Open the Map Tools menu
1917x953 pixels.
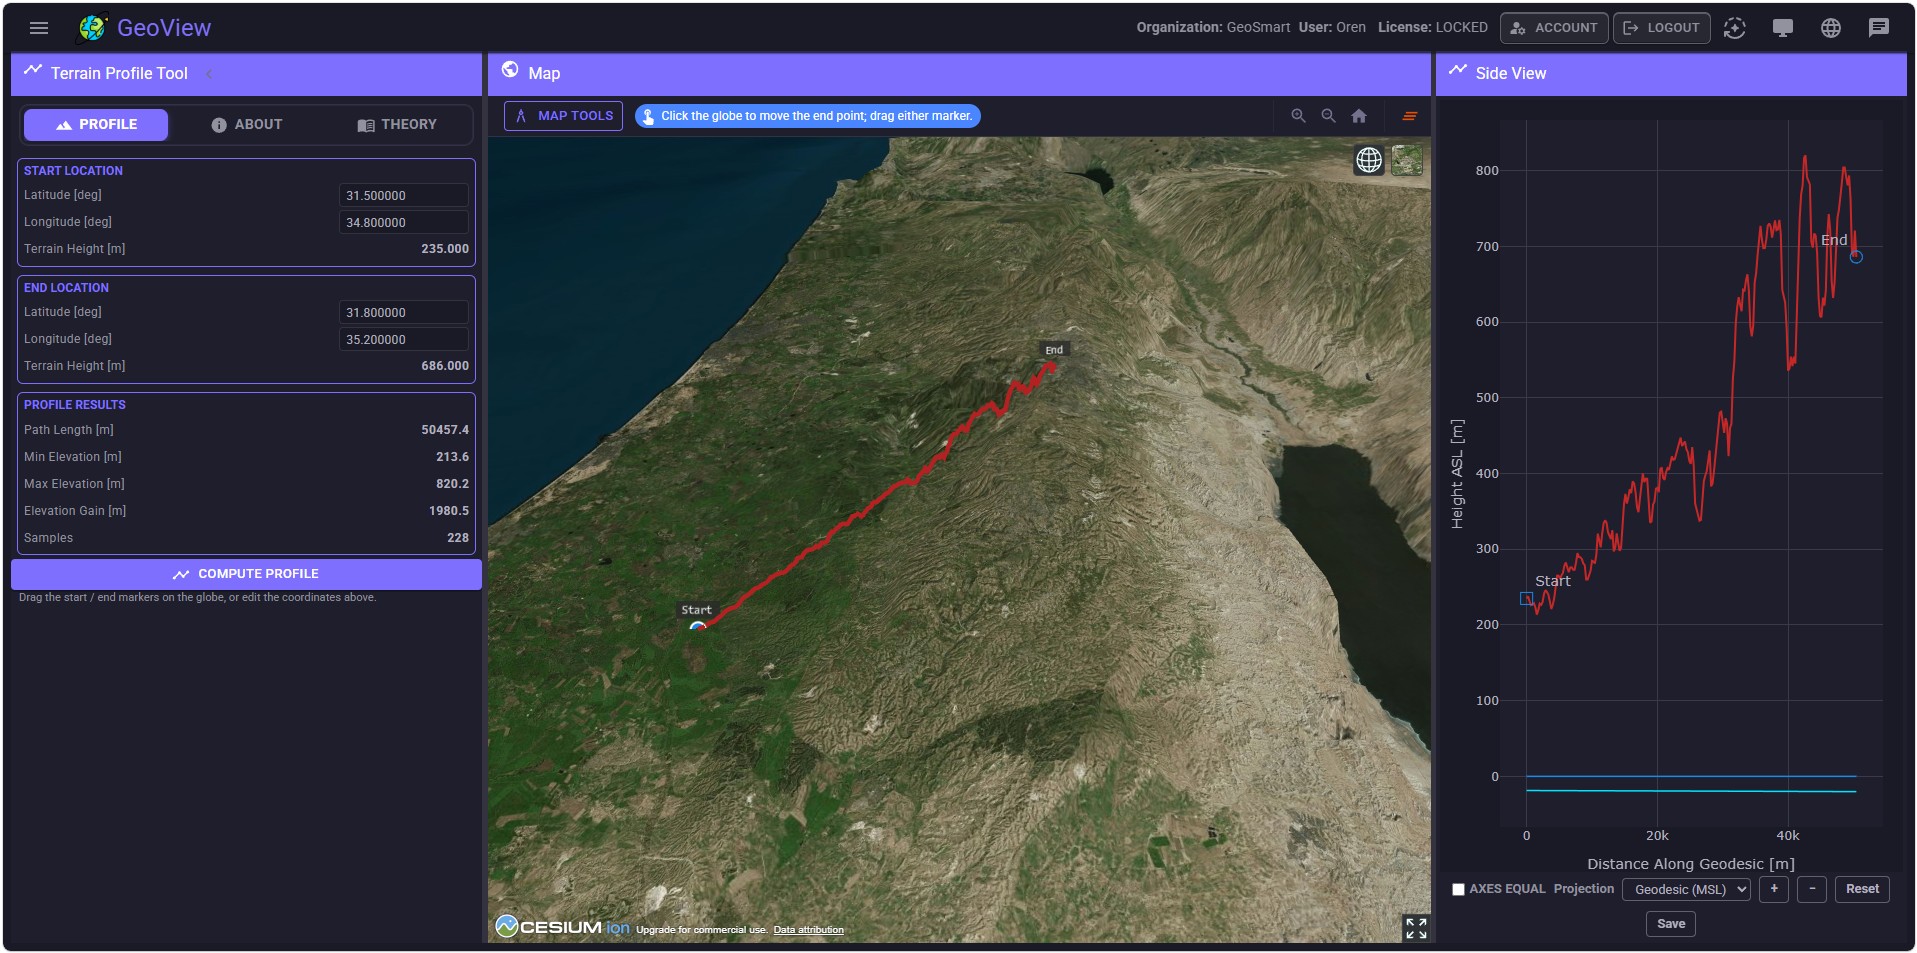[563, 116]
